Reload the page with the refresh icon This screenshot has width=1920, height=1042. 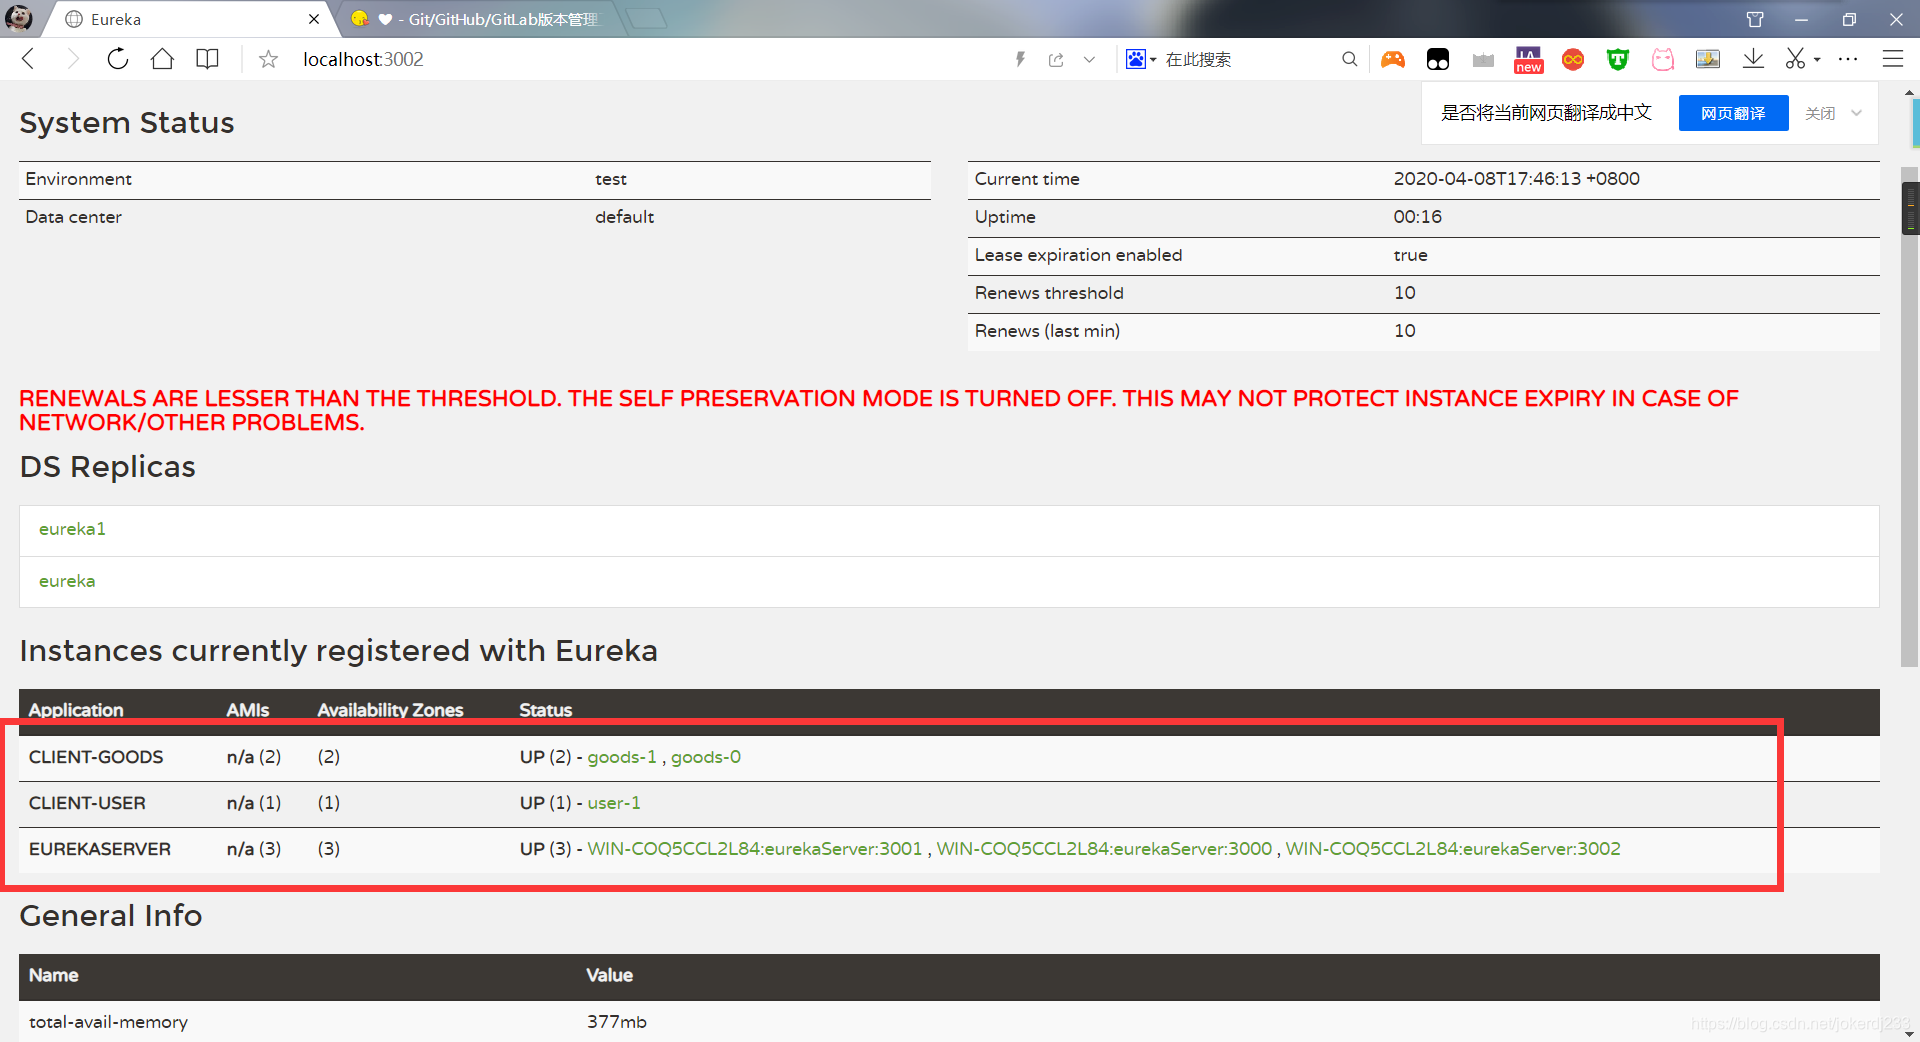(118, 59)
